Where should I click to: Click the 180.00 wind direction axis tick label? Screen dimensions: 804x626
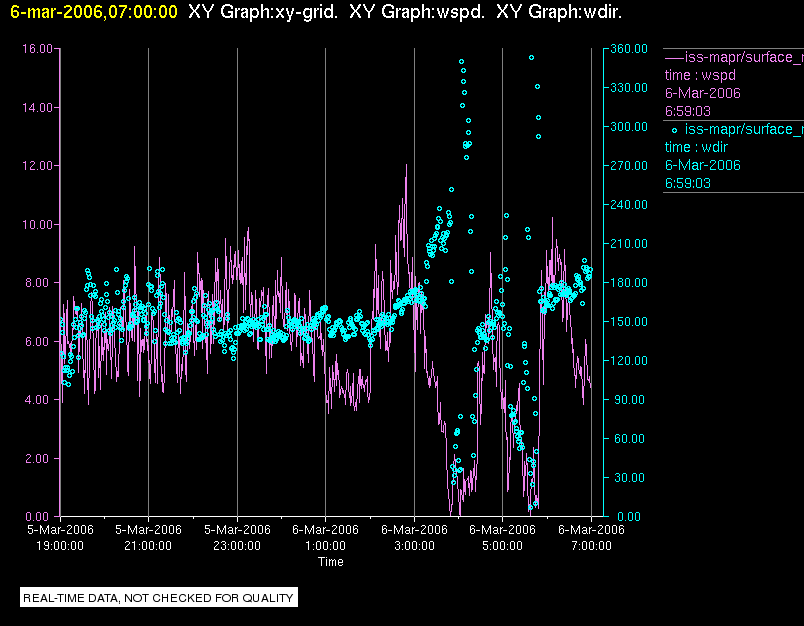coord(629,282)
